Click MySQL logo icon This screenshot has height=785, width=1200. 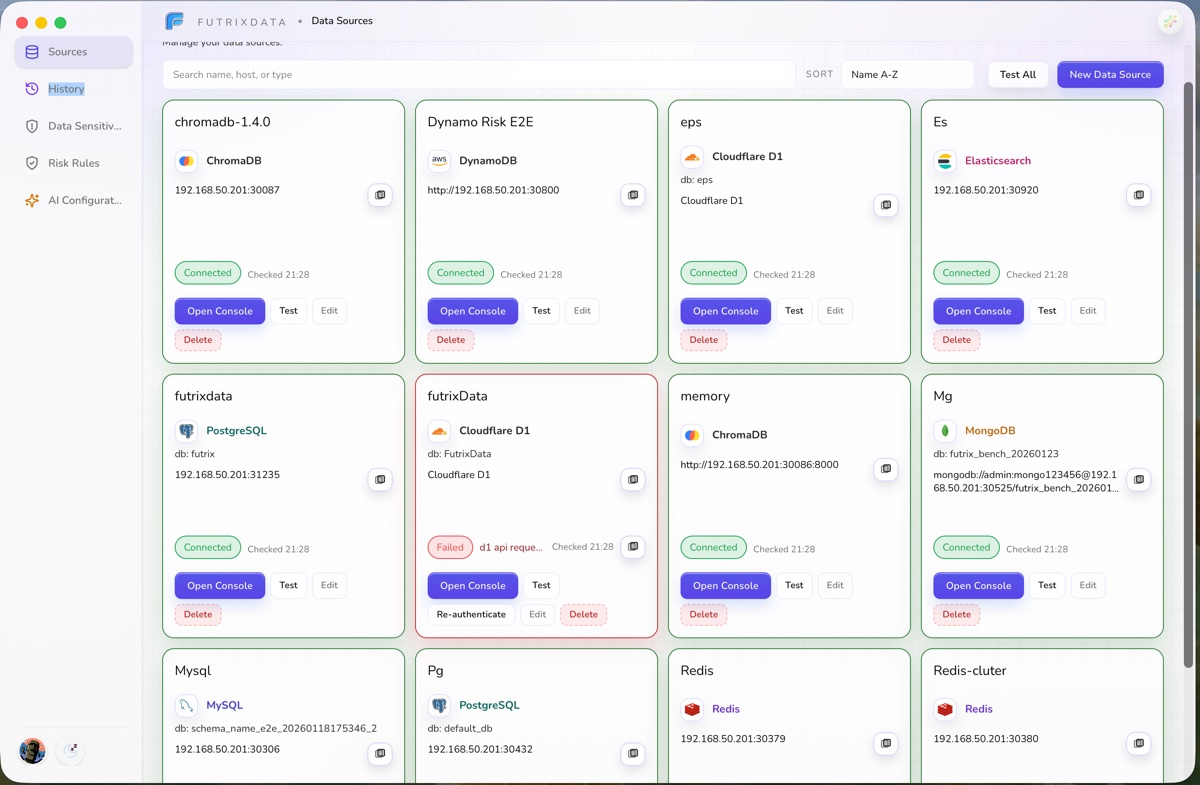(x=186, y=705)
